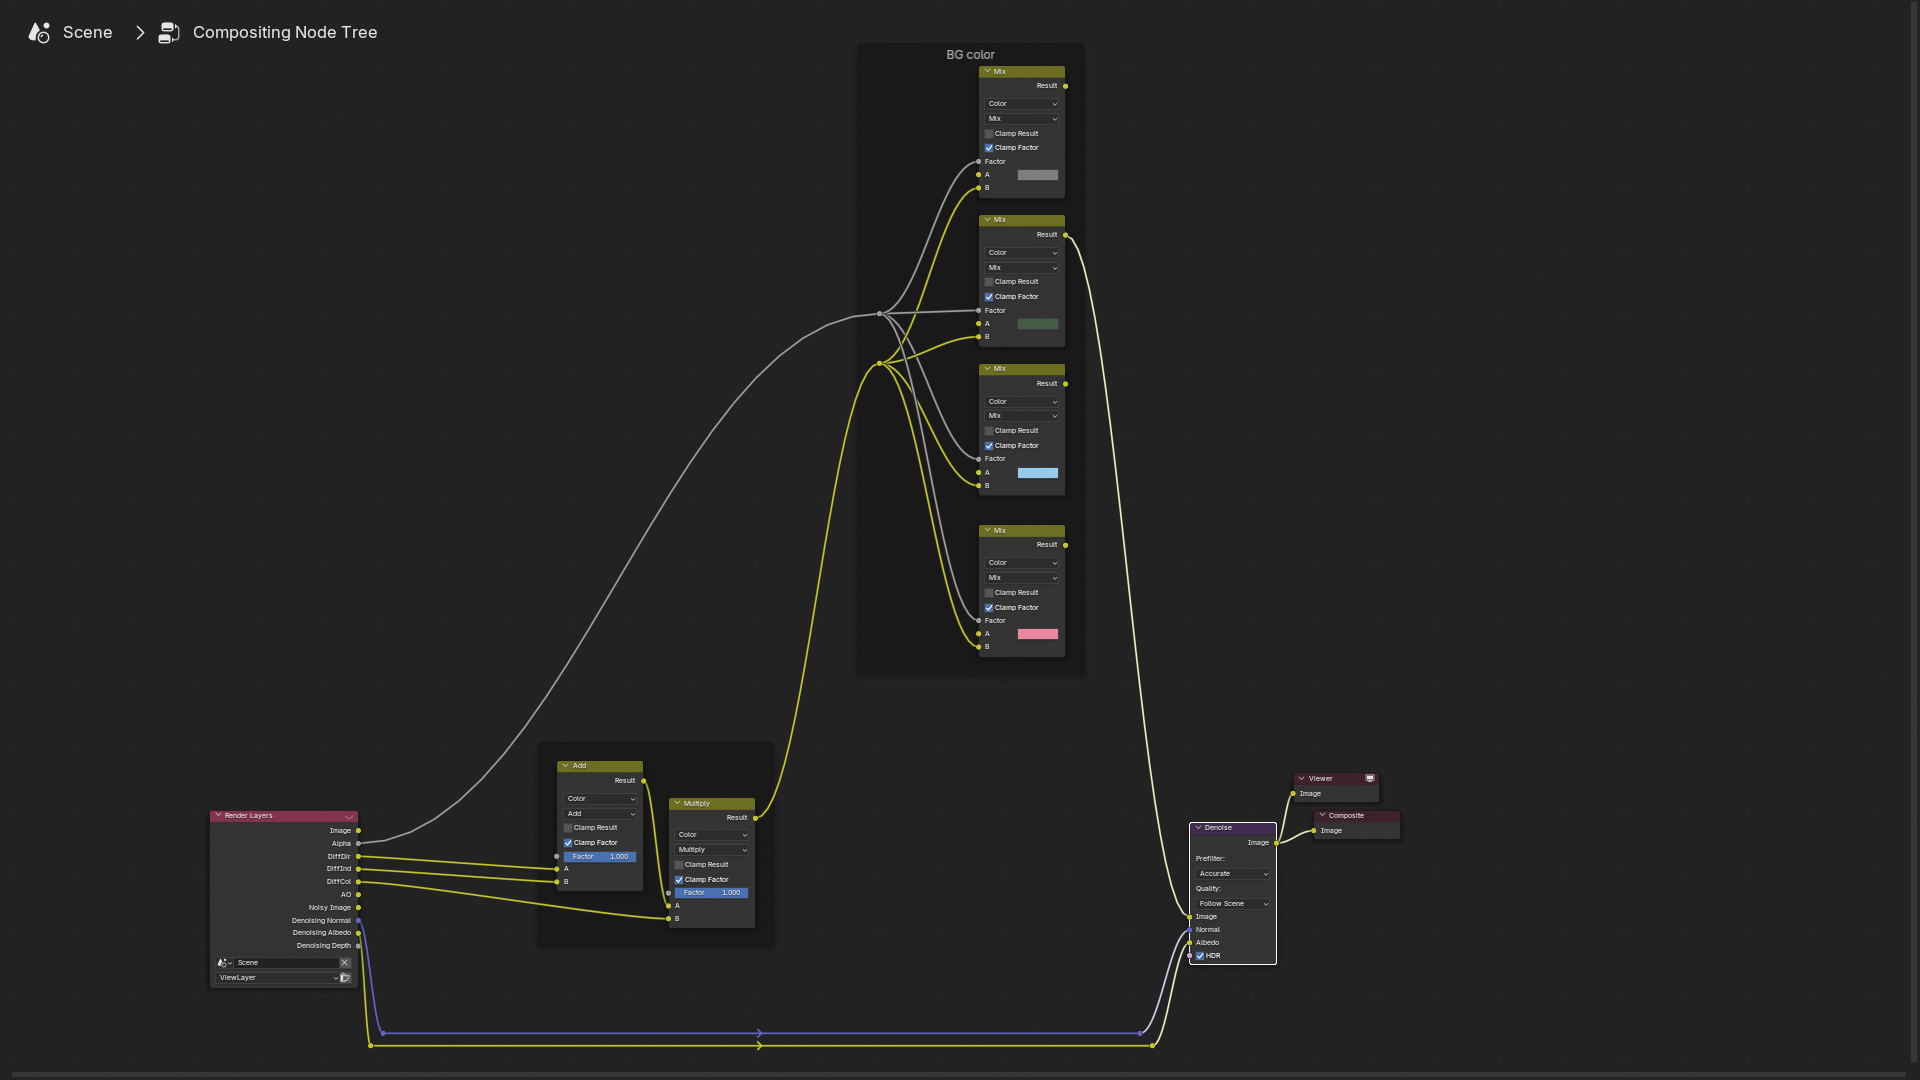Click the Result socket of the blue Mix node
The image size is (1920, 1080).
click(x=1065, y=384)
